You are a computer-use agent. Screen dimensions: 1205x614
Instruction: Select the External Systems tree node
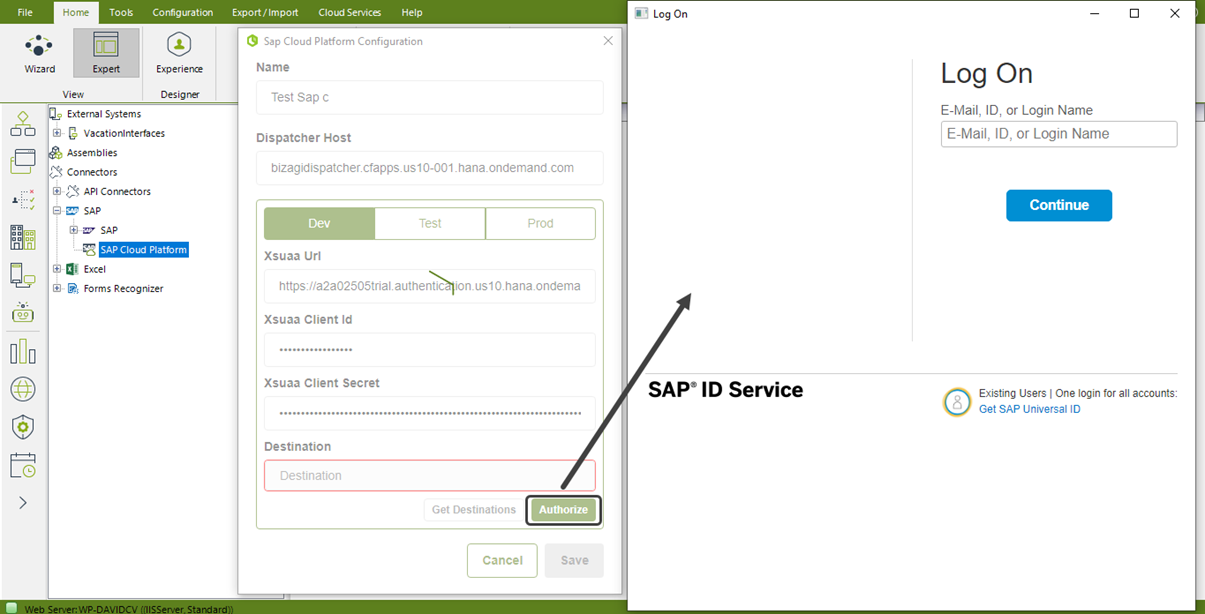pos(104,114)
